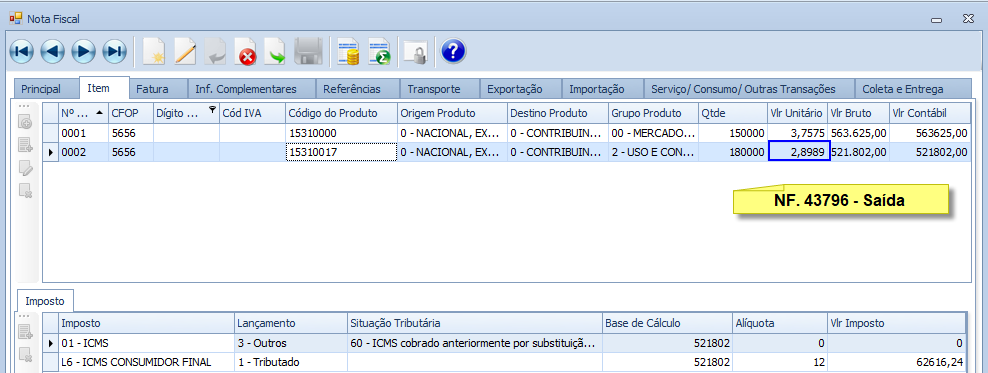
Task: Click product code 15310000 cell
Action: (342, 133)
